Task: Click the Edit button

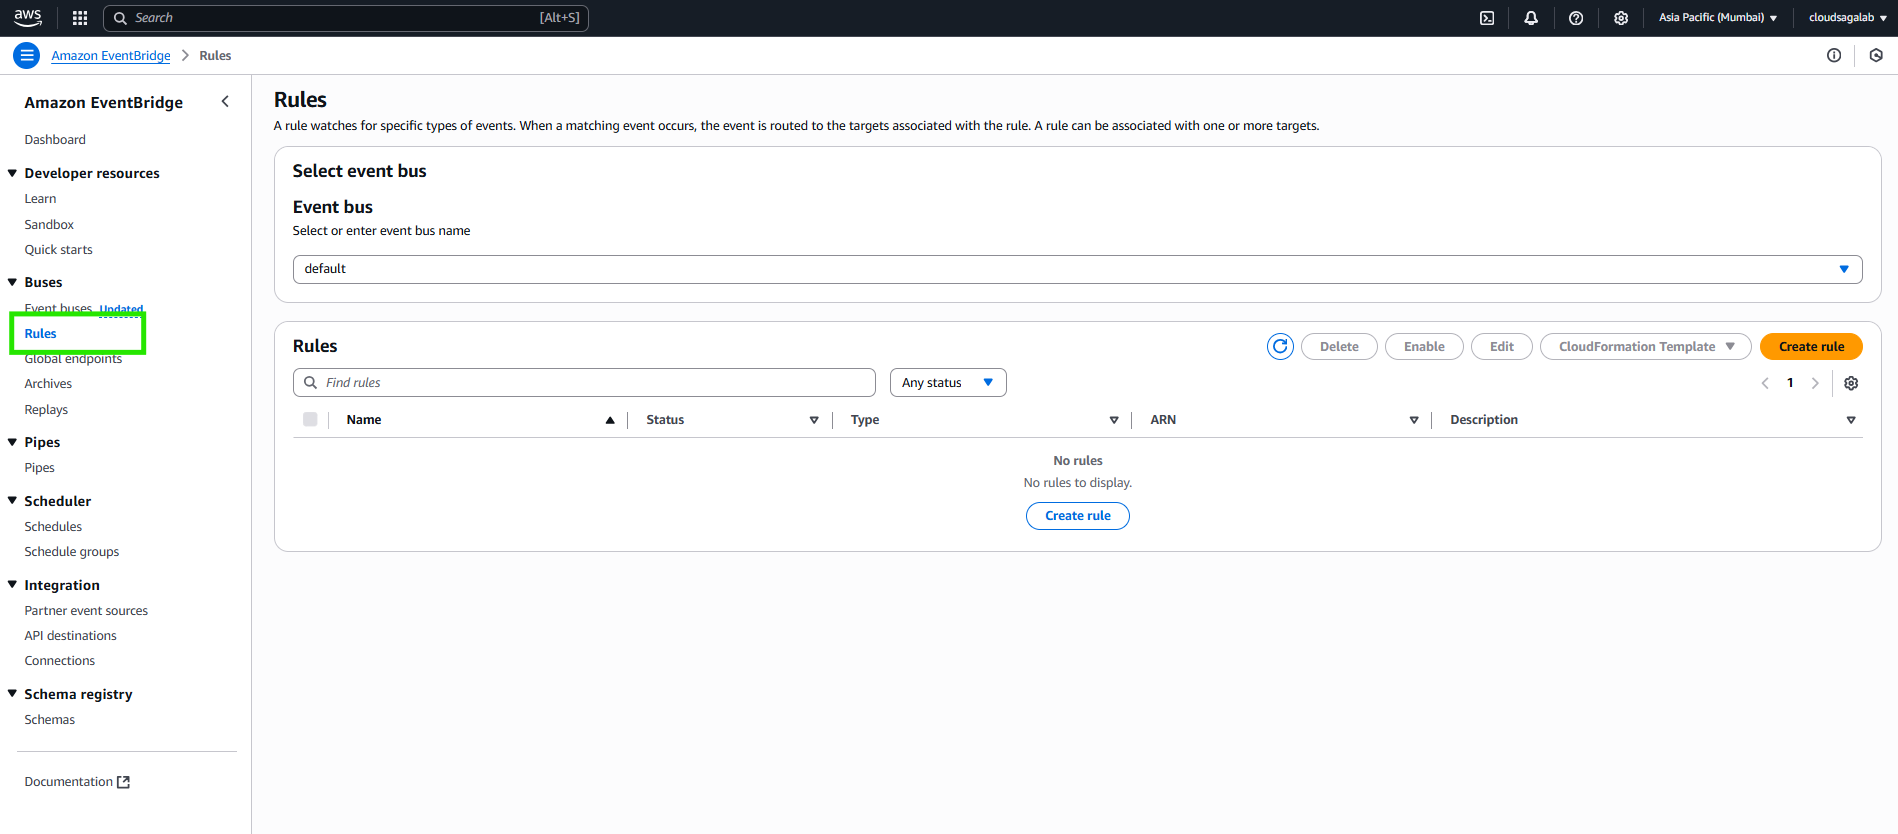Action: [x=1501, y=346]
